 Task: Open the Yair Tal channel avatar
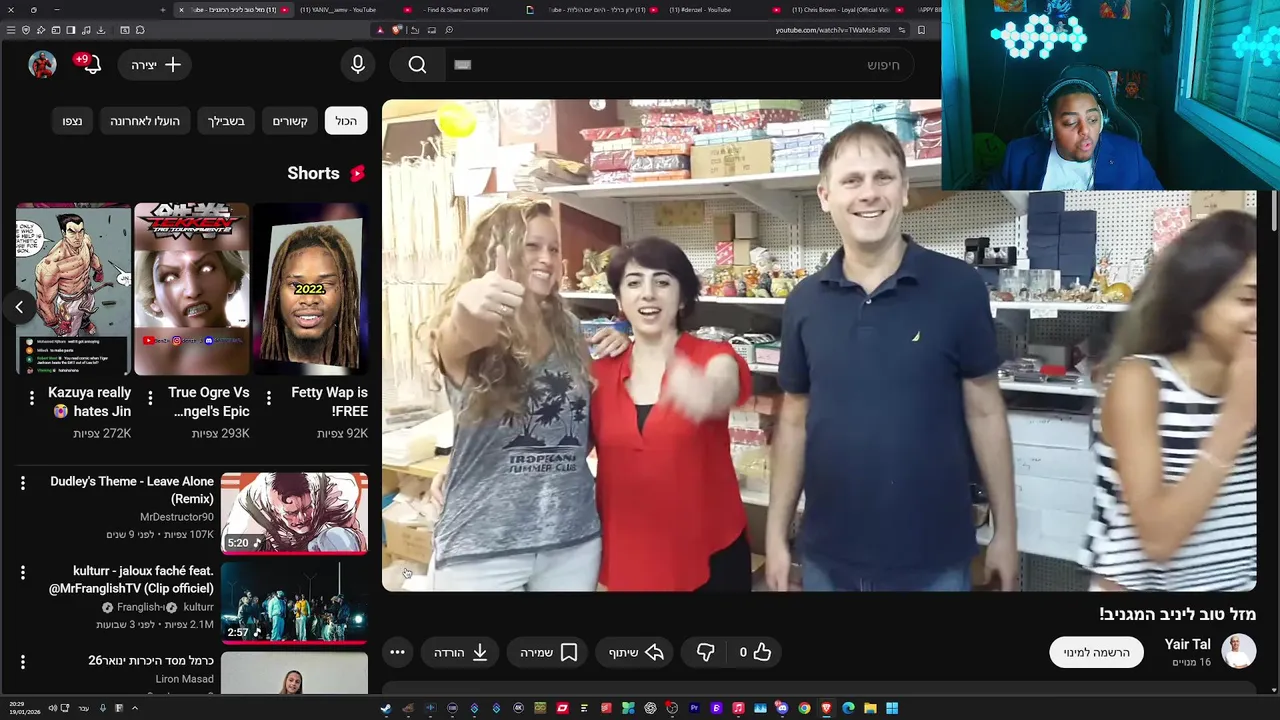1238,651
